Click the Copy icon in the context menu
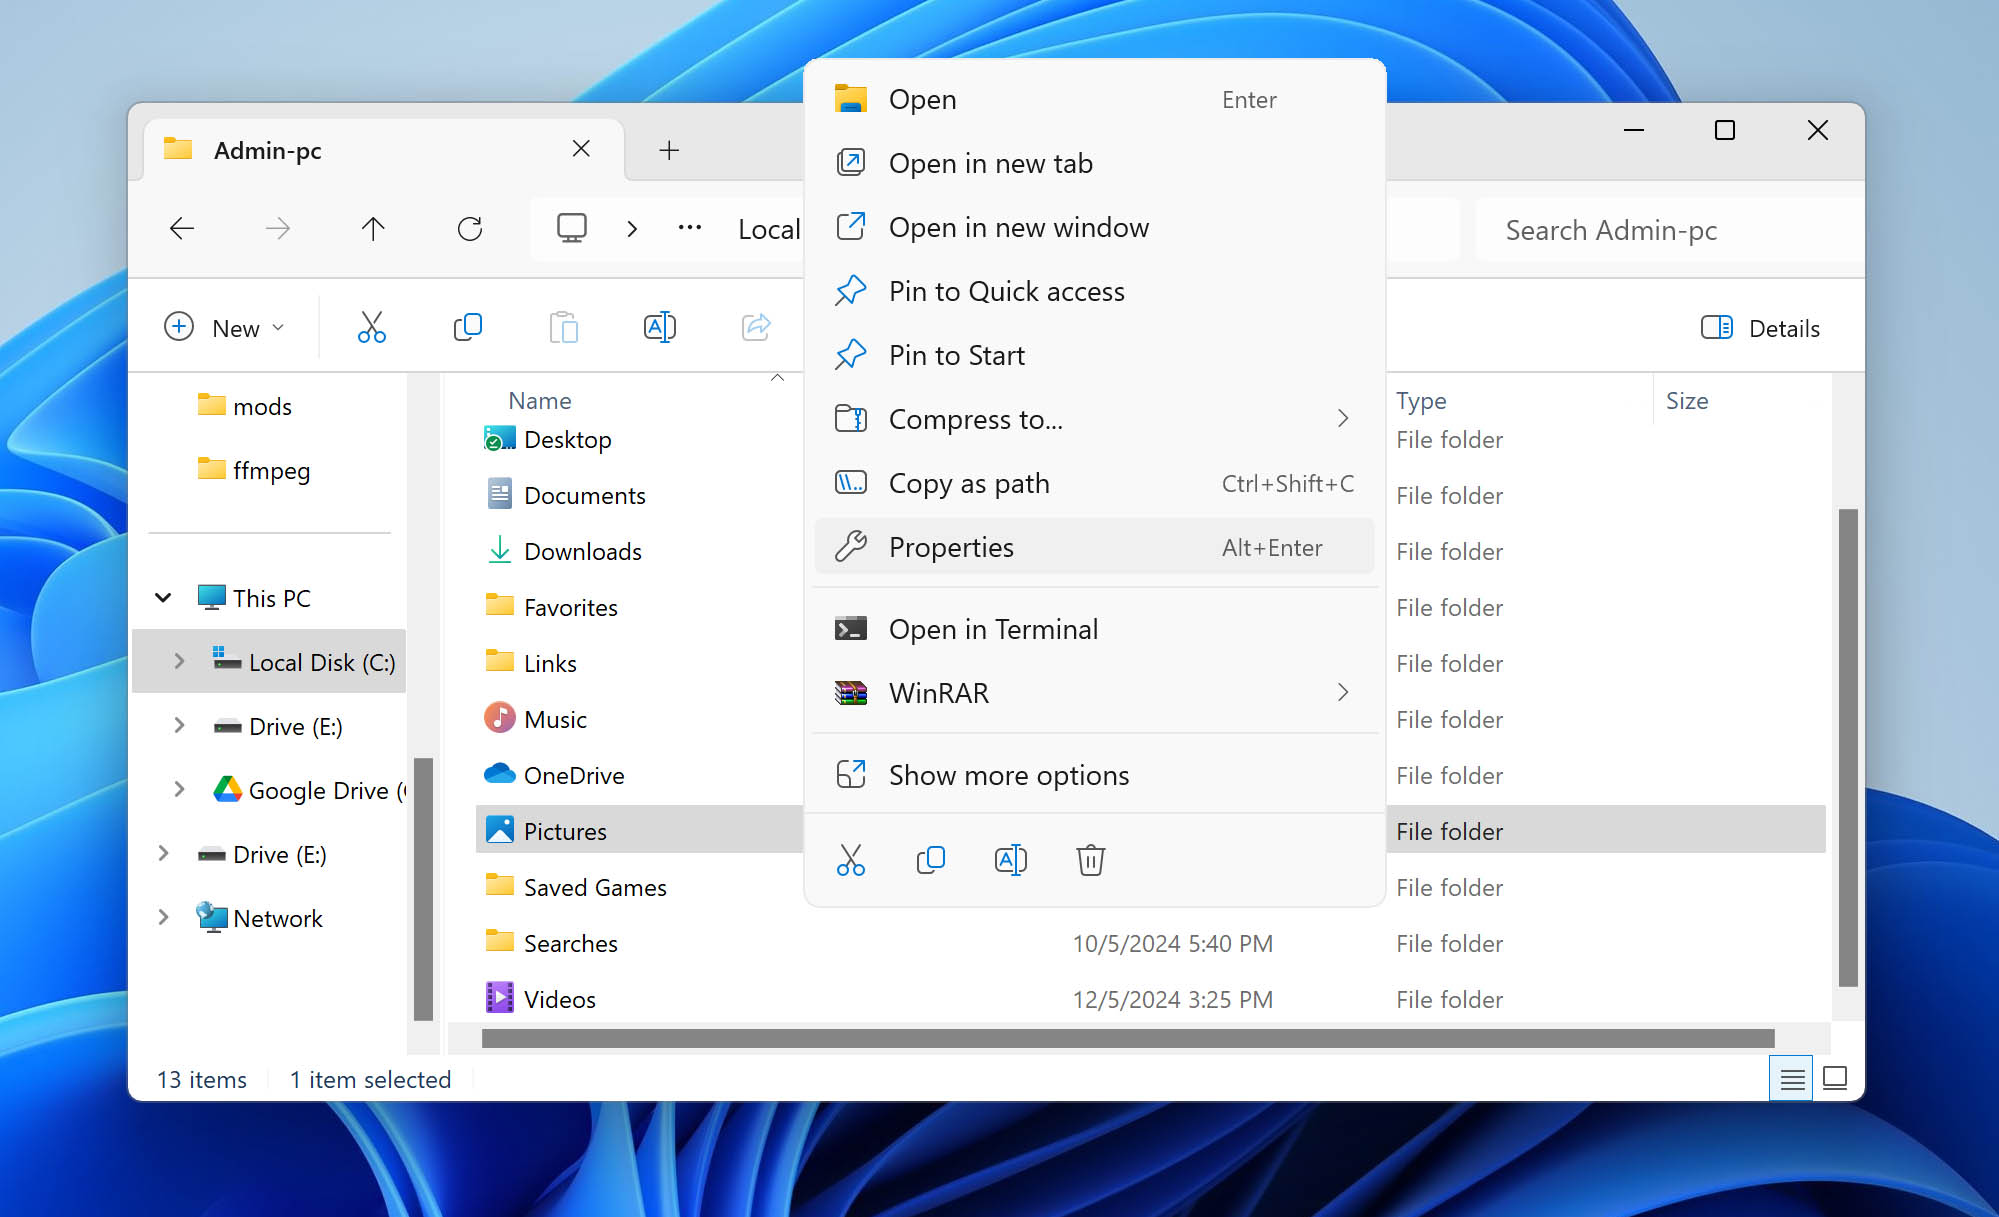1999x1217 pixels. click(931, 859)
